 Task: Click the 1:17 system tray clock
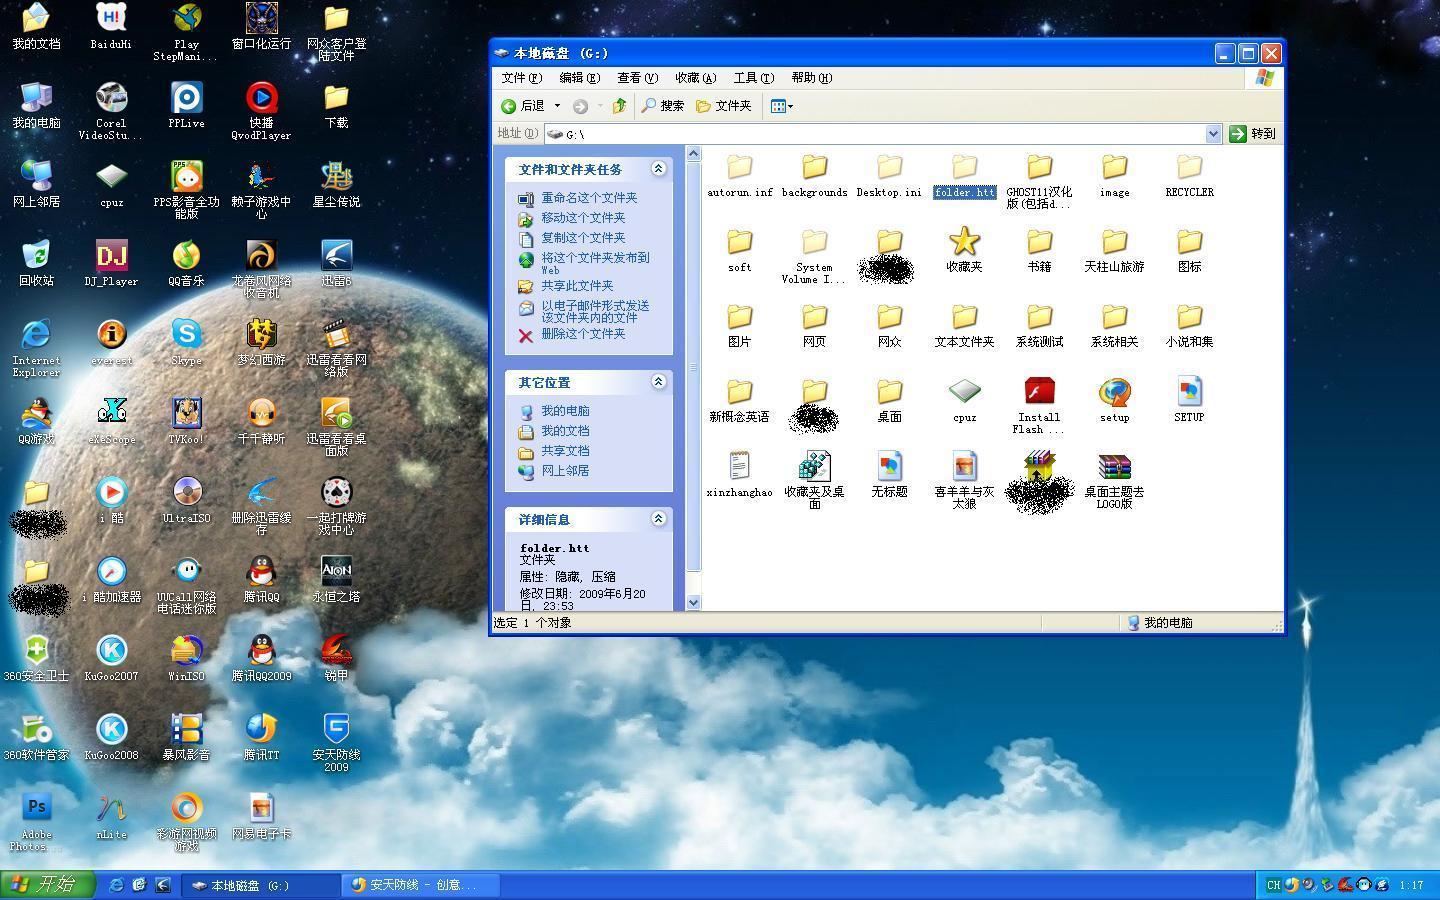(1411, 885)
